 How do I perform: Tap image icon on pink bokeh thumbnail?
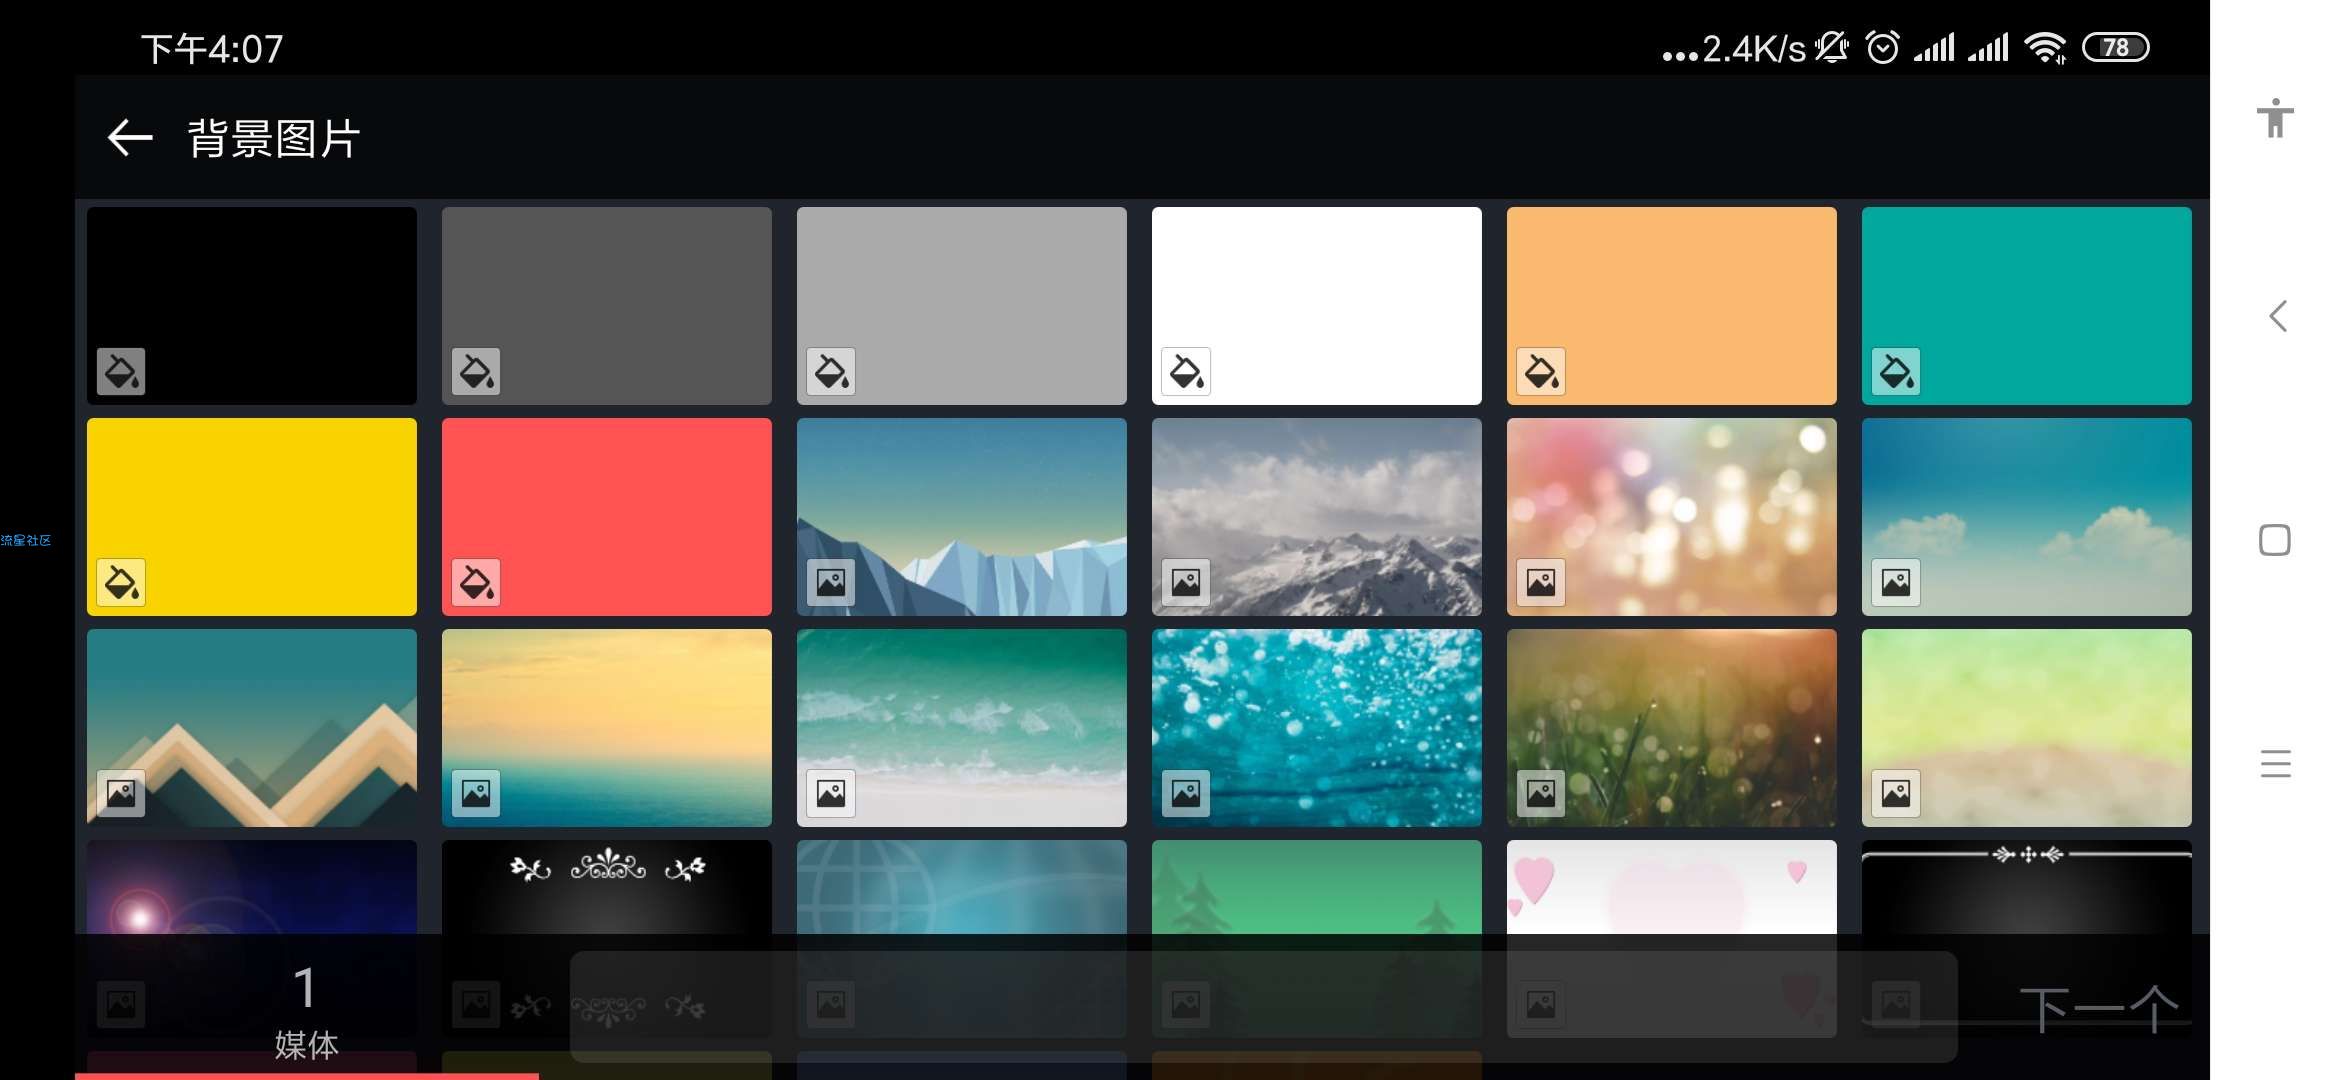(1541, 582)
